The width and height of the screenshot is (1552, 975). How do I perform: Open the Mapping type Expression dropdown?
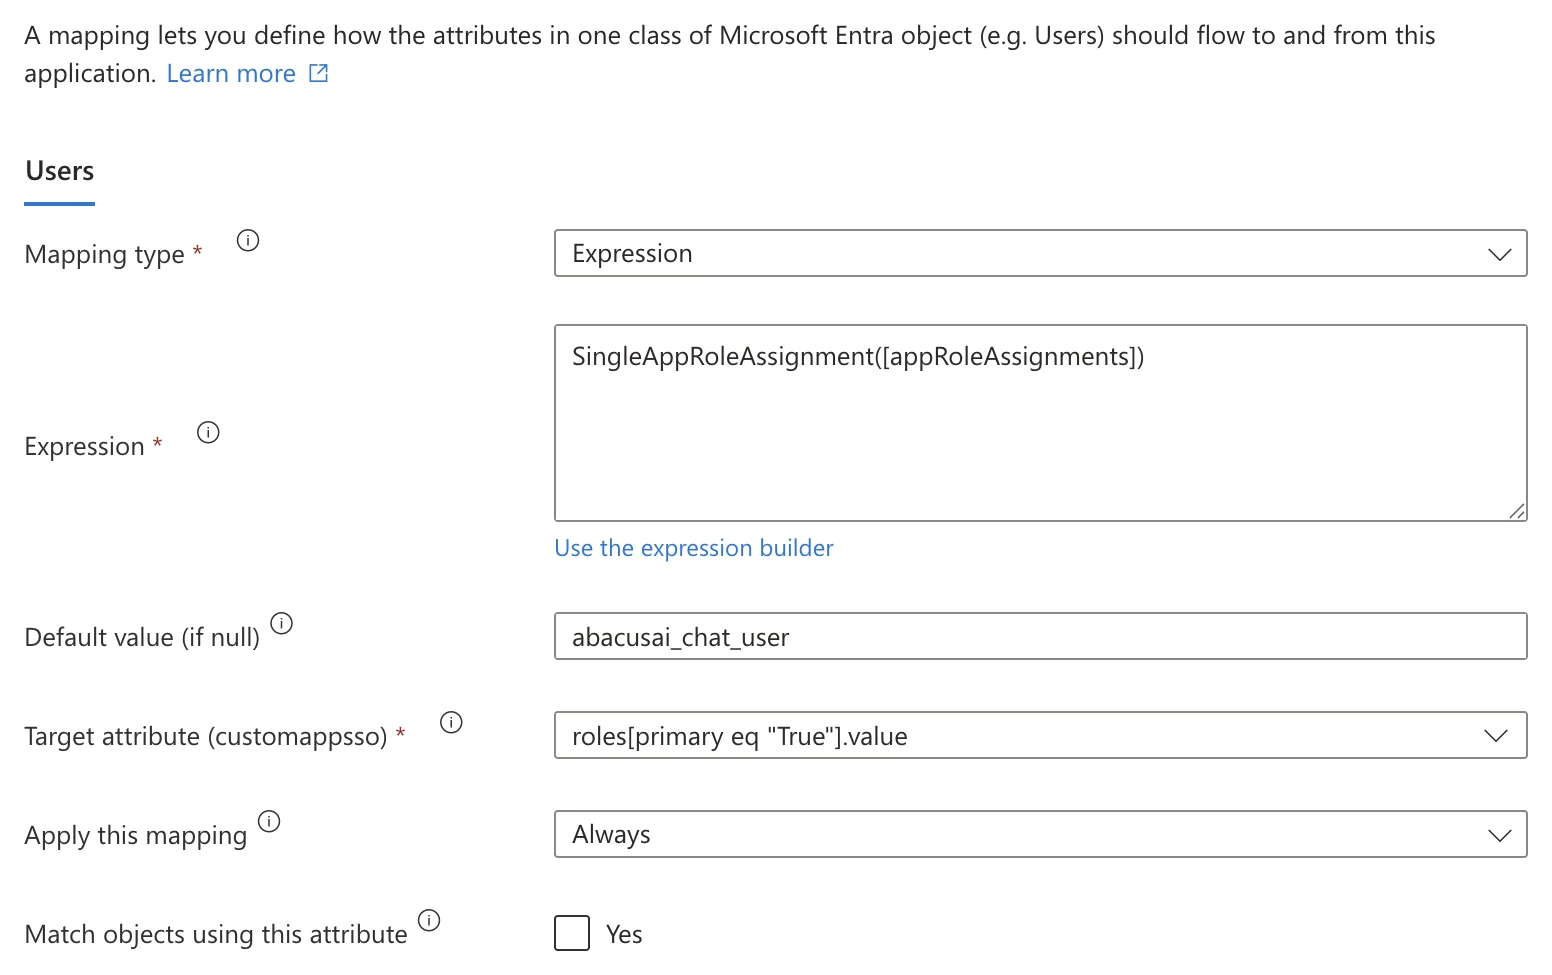pos(1040,253)
